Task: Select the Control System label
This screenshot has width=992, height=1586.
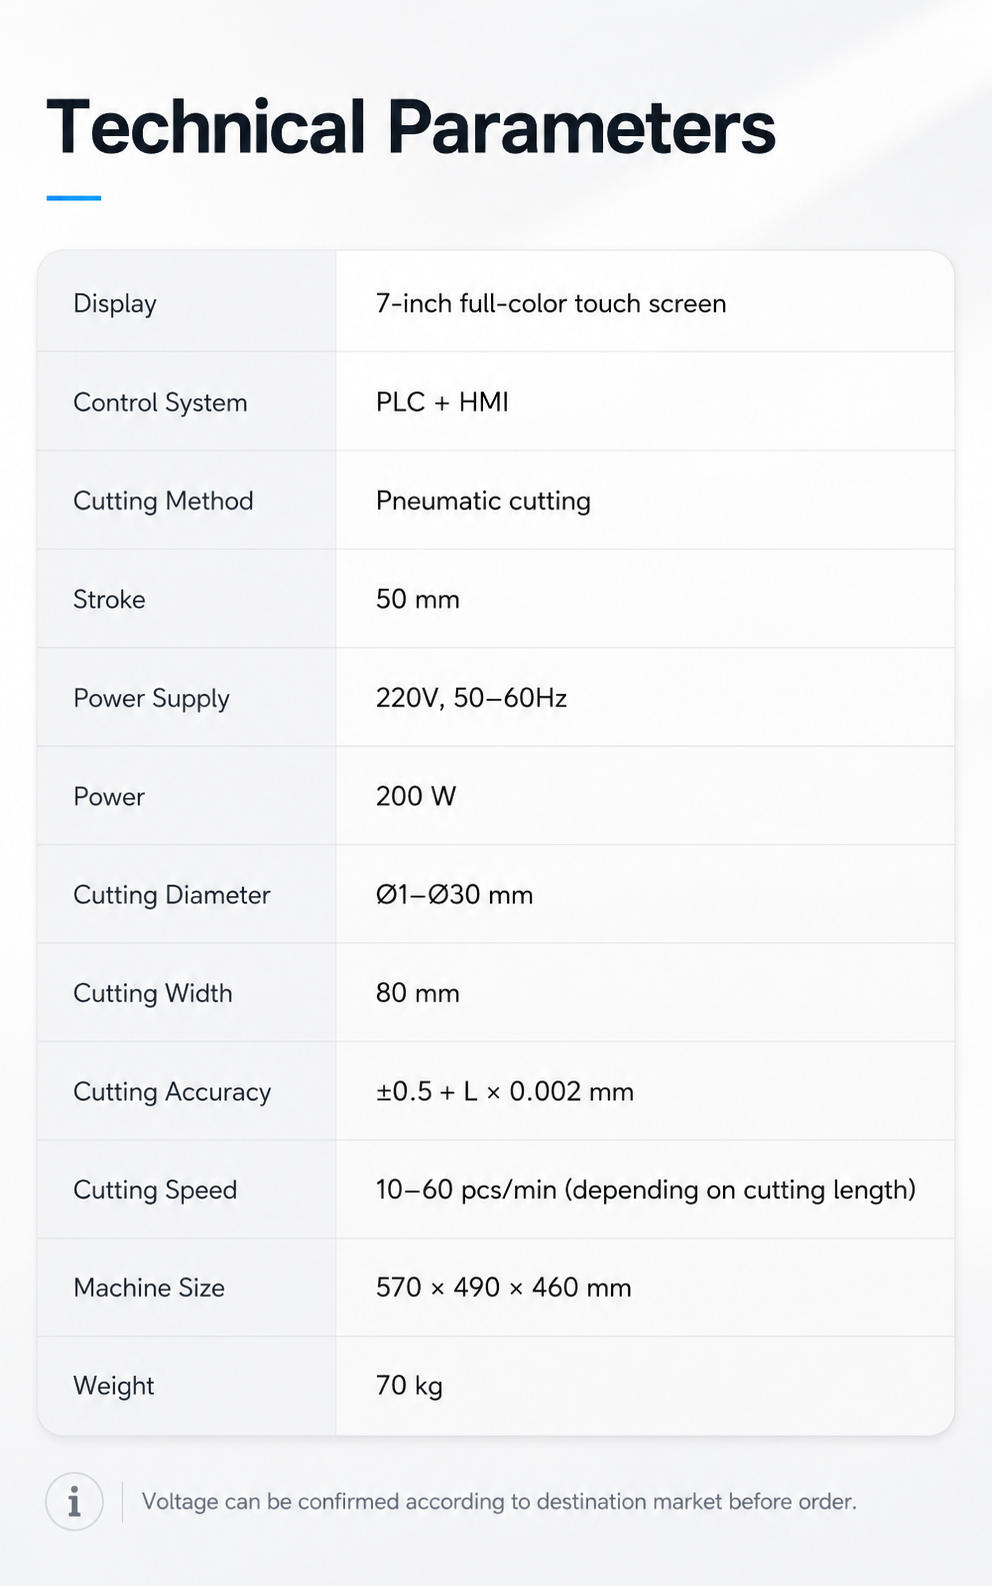Action: pyautogui.click(x=160, y=403)
